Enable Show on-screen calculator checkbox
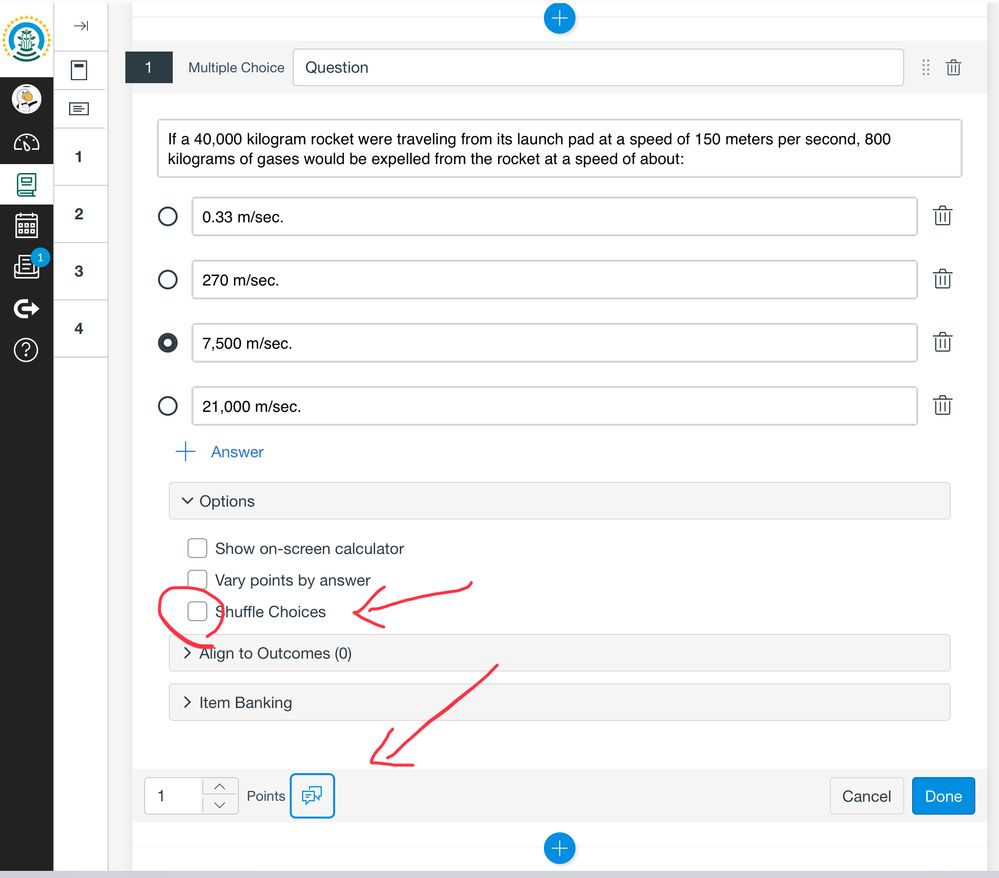999x878 pixels. point(198,548)
